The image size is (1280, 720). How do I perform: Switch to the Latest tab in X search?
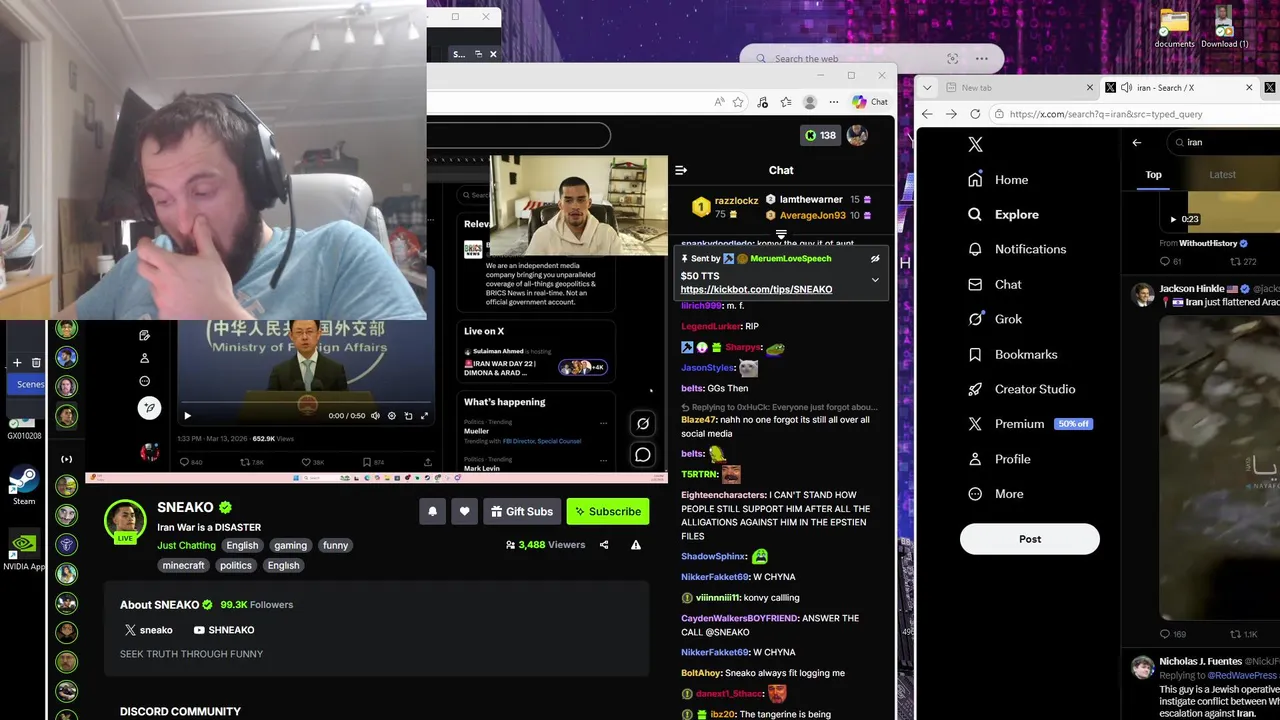[1222, 174]
